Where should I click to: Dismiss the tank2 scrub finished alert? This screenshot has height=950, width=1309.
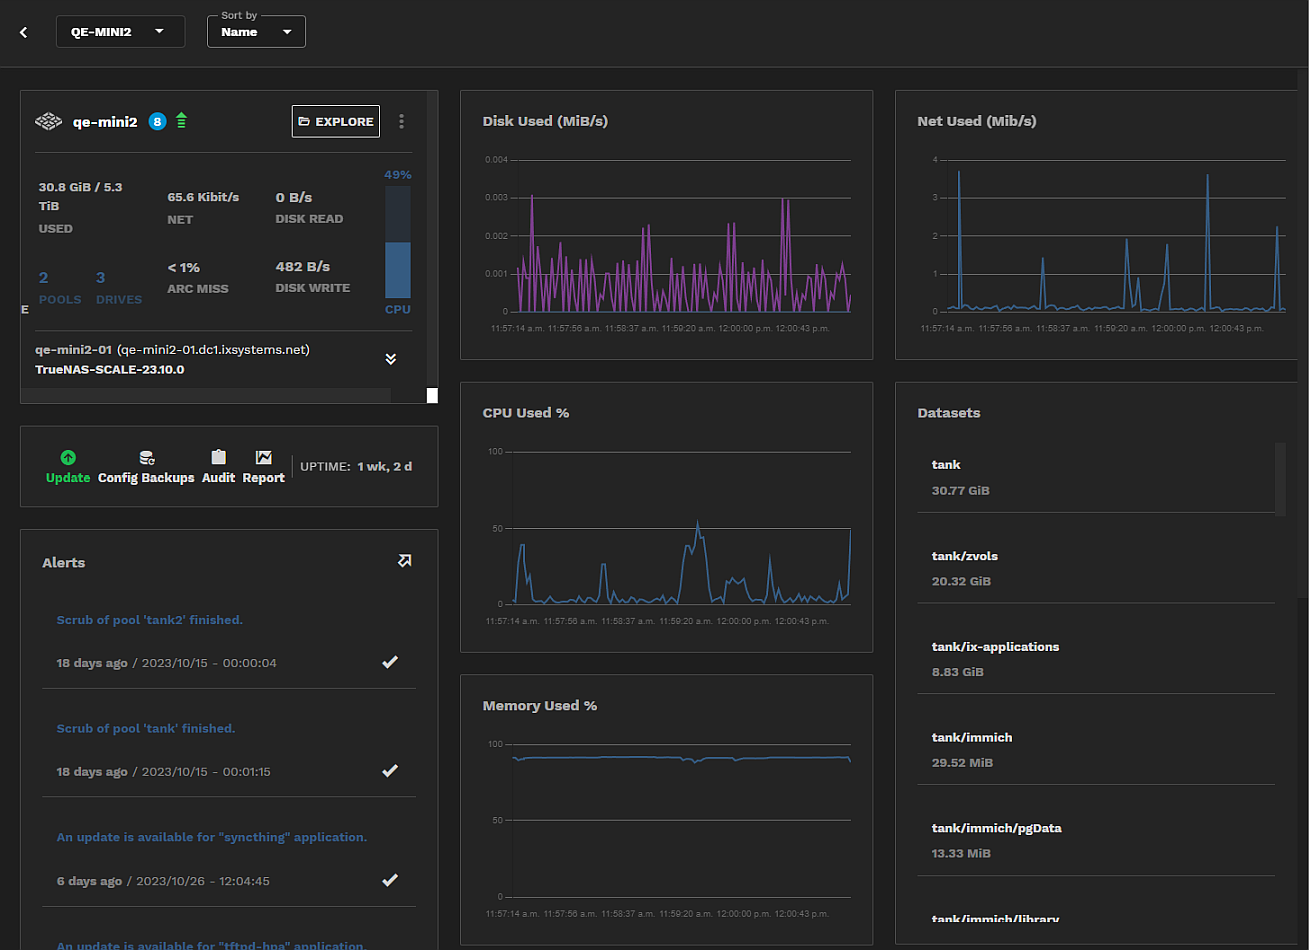390,662
